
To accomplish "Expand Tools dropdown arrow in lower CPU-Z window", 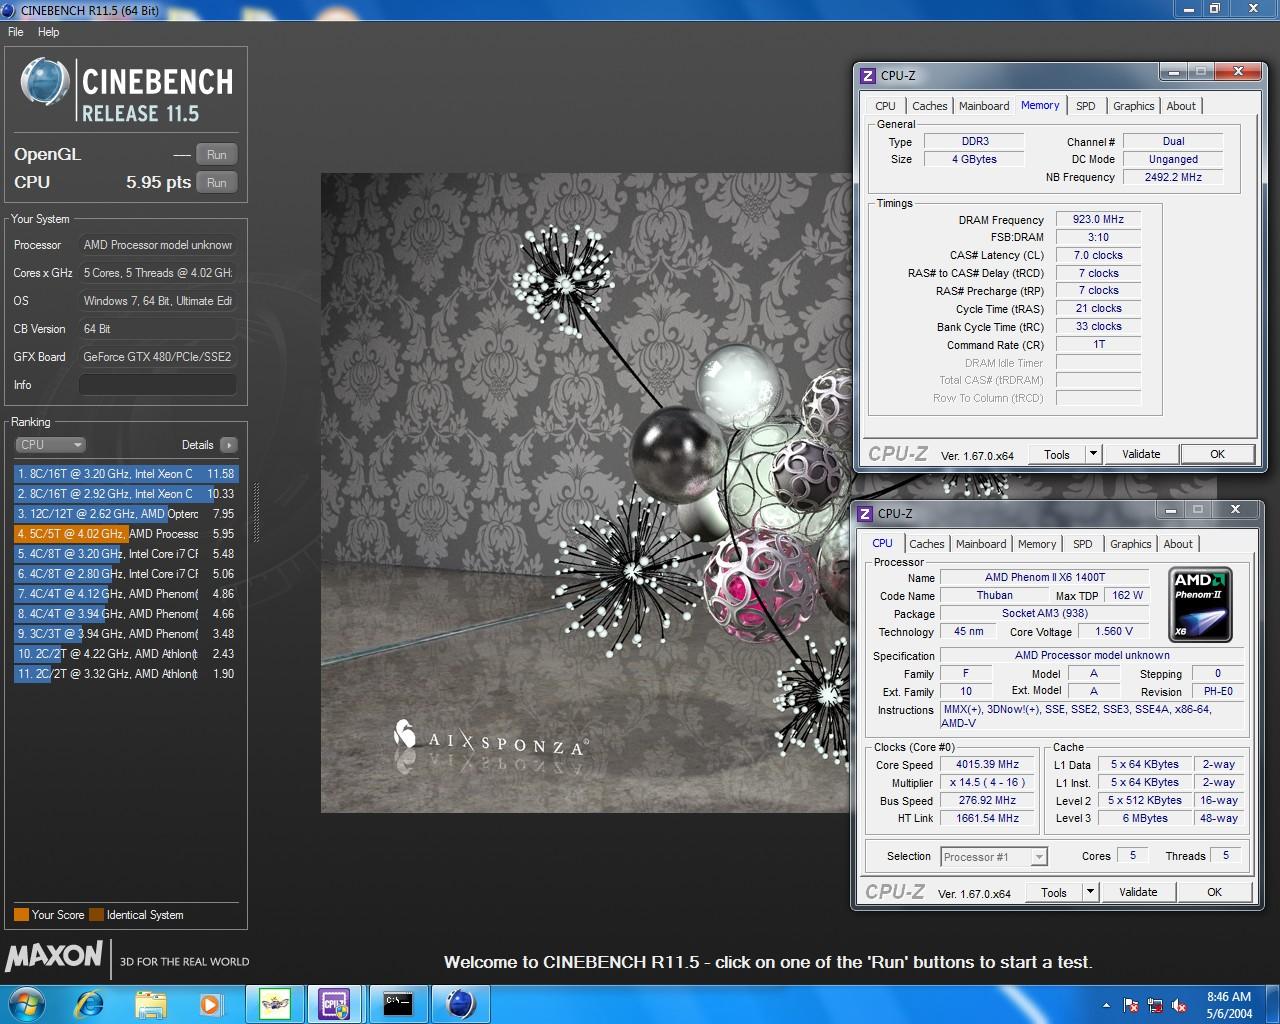I will [1090, 892].
